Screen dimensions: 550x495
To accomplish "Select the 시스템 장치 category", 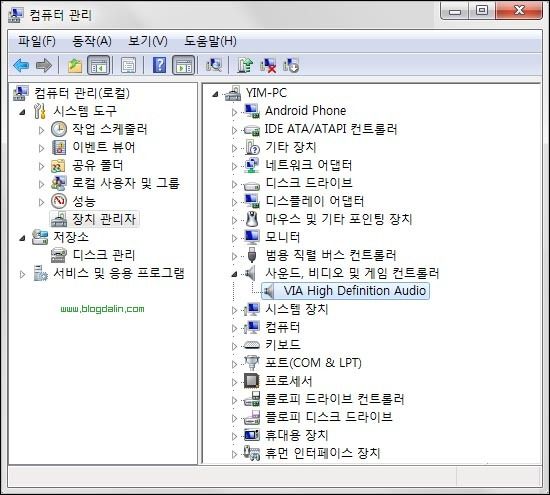I will pyautogui.click(x=297, y=309).
